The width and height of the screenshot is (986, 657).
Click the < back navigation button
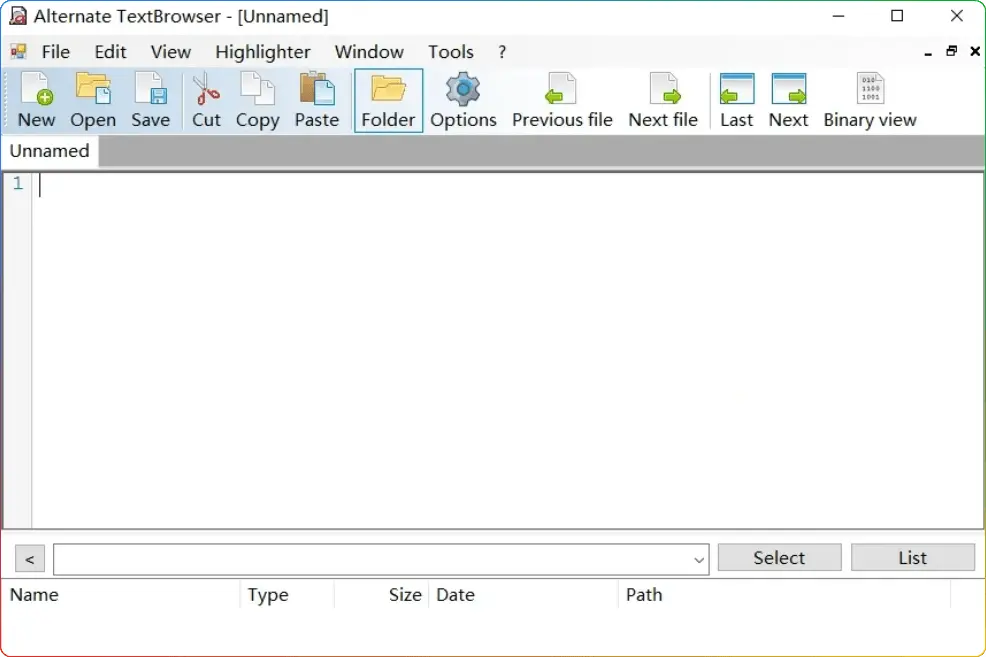point(30,559)
